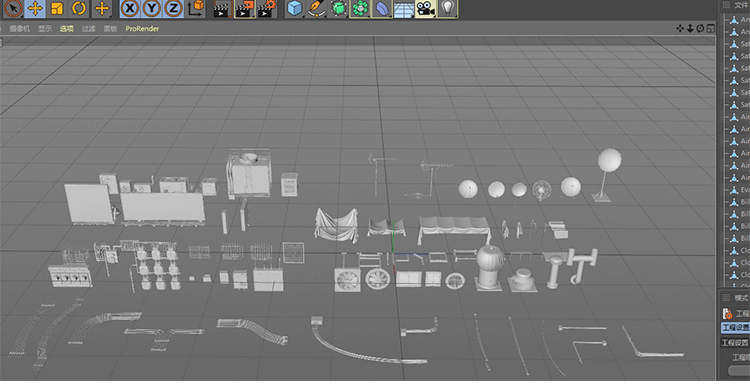Click the Camera object icon
This screenshot has height=387, width=750.
pos(425,9)
